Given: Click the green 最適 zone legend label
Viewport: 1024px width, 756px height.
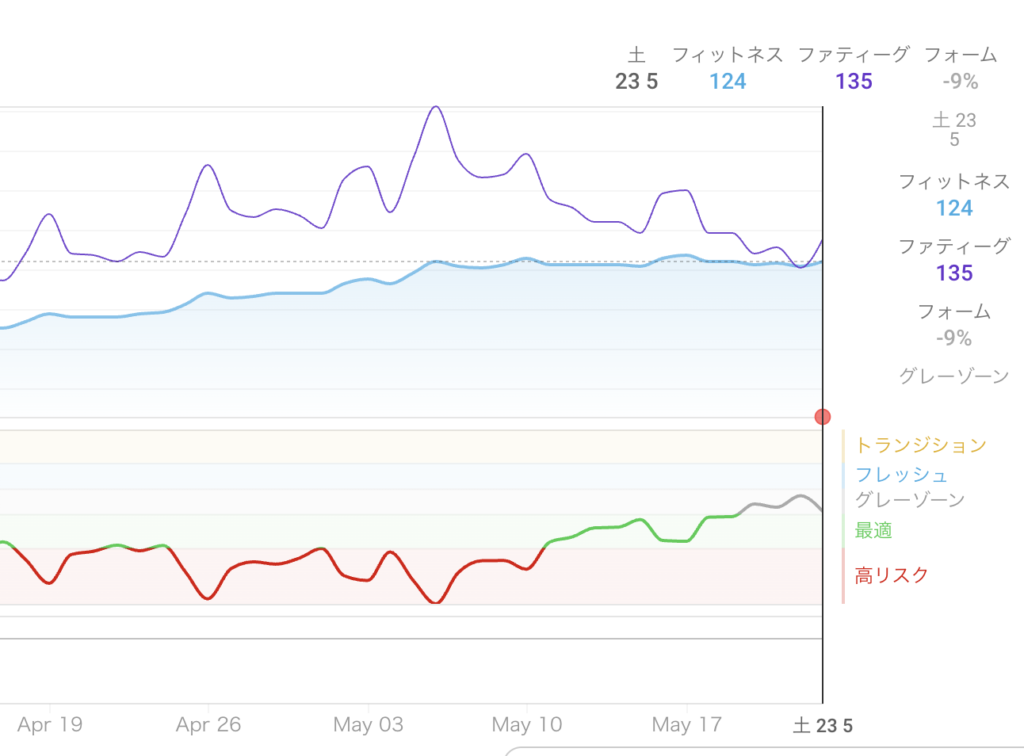Looking at the screenshot, I should pos(873,530).
